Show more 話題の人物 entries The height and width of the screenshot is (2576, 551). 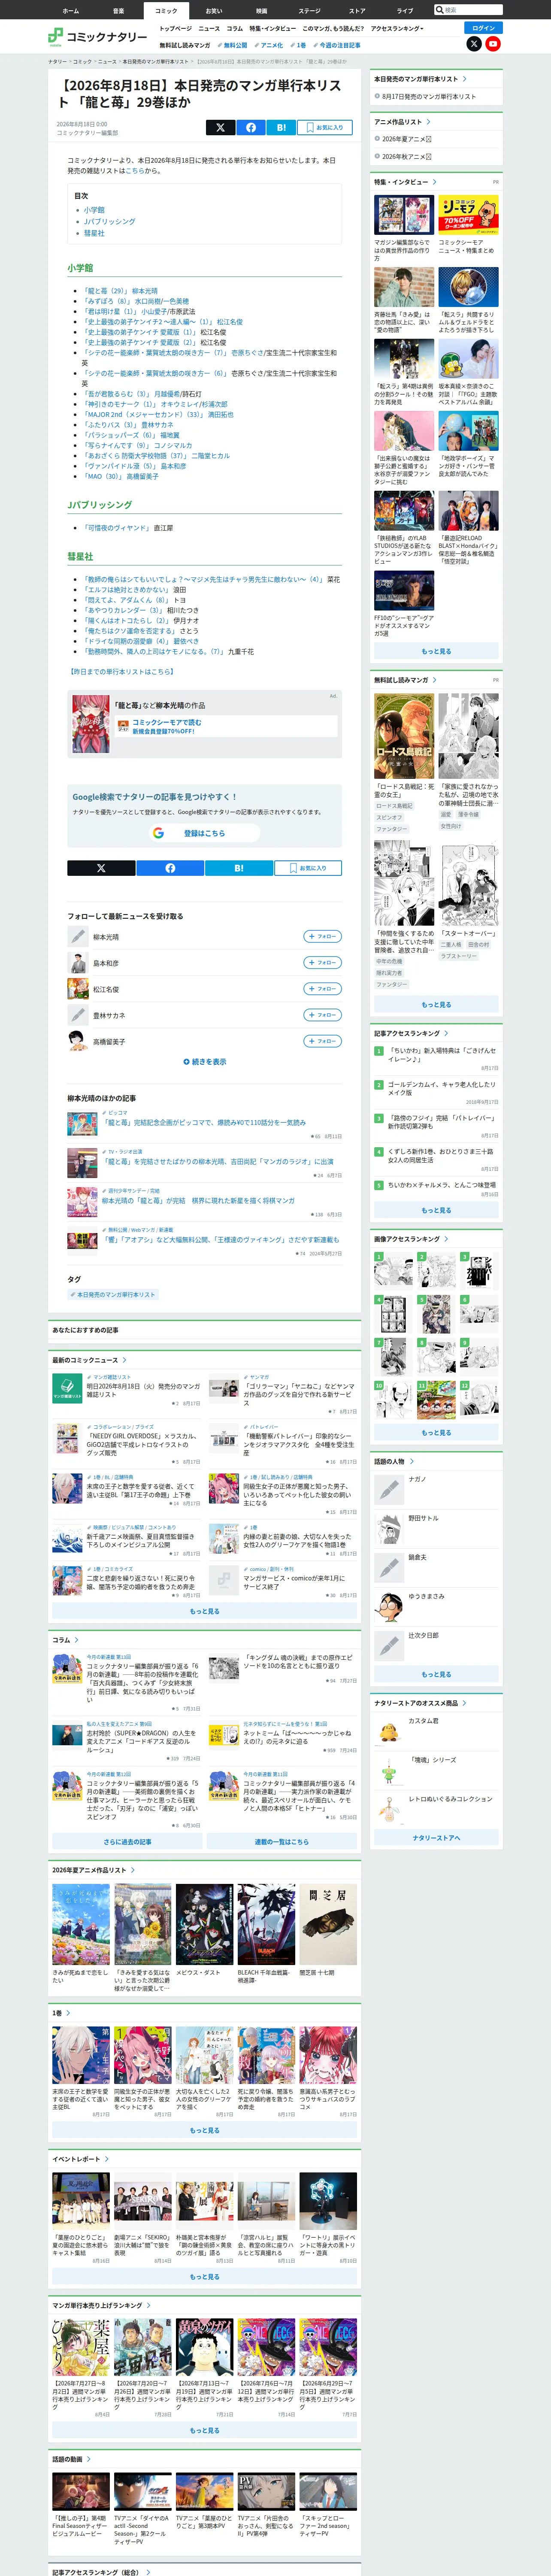tap(436, 1674)
